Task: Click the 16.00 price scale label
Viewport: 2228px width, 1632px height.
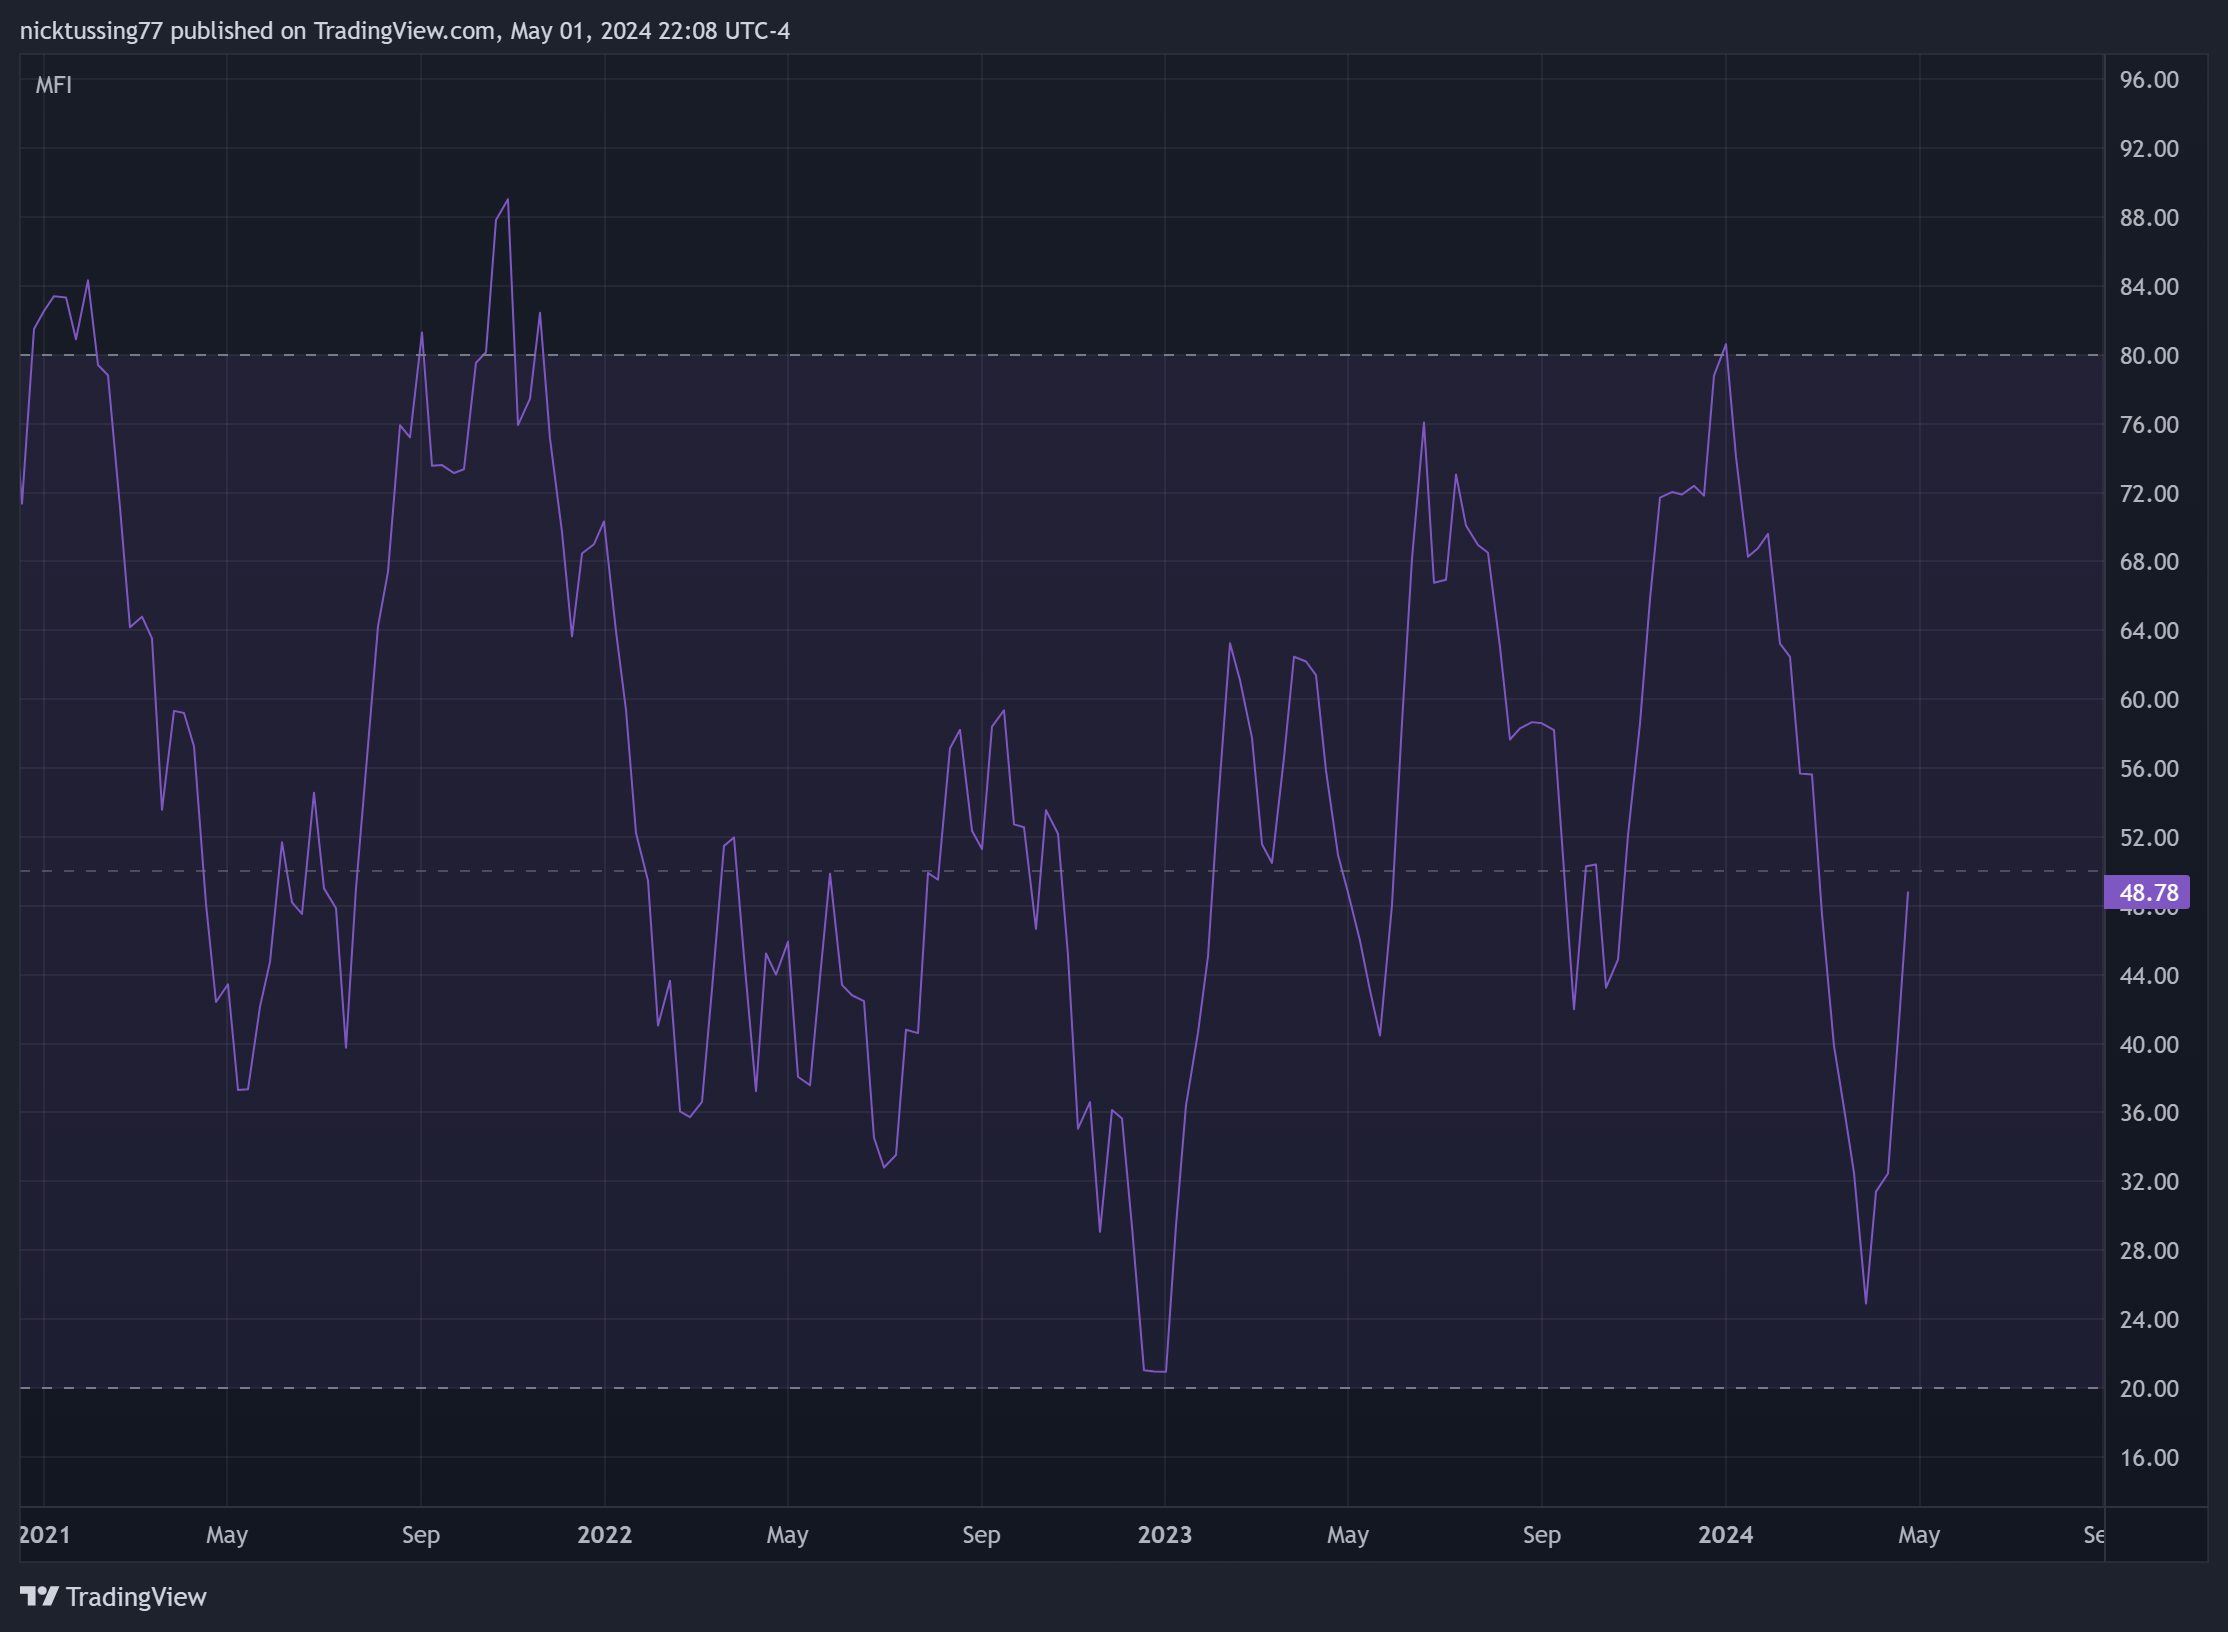Action: coord(2149,1458)
